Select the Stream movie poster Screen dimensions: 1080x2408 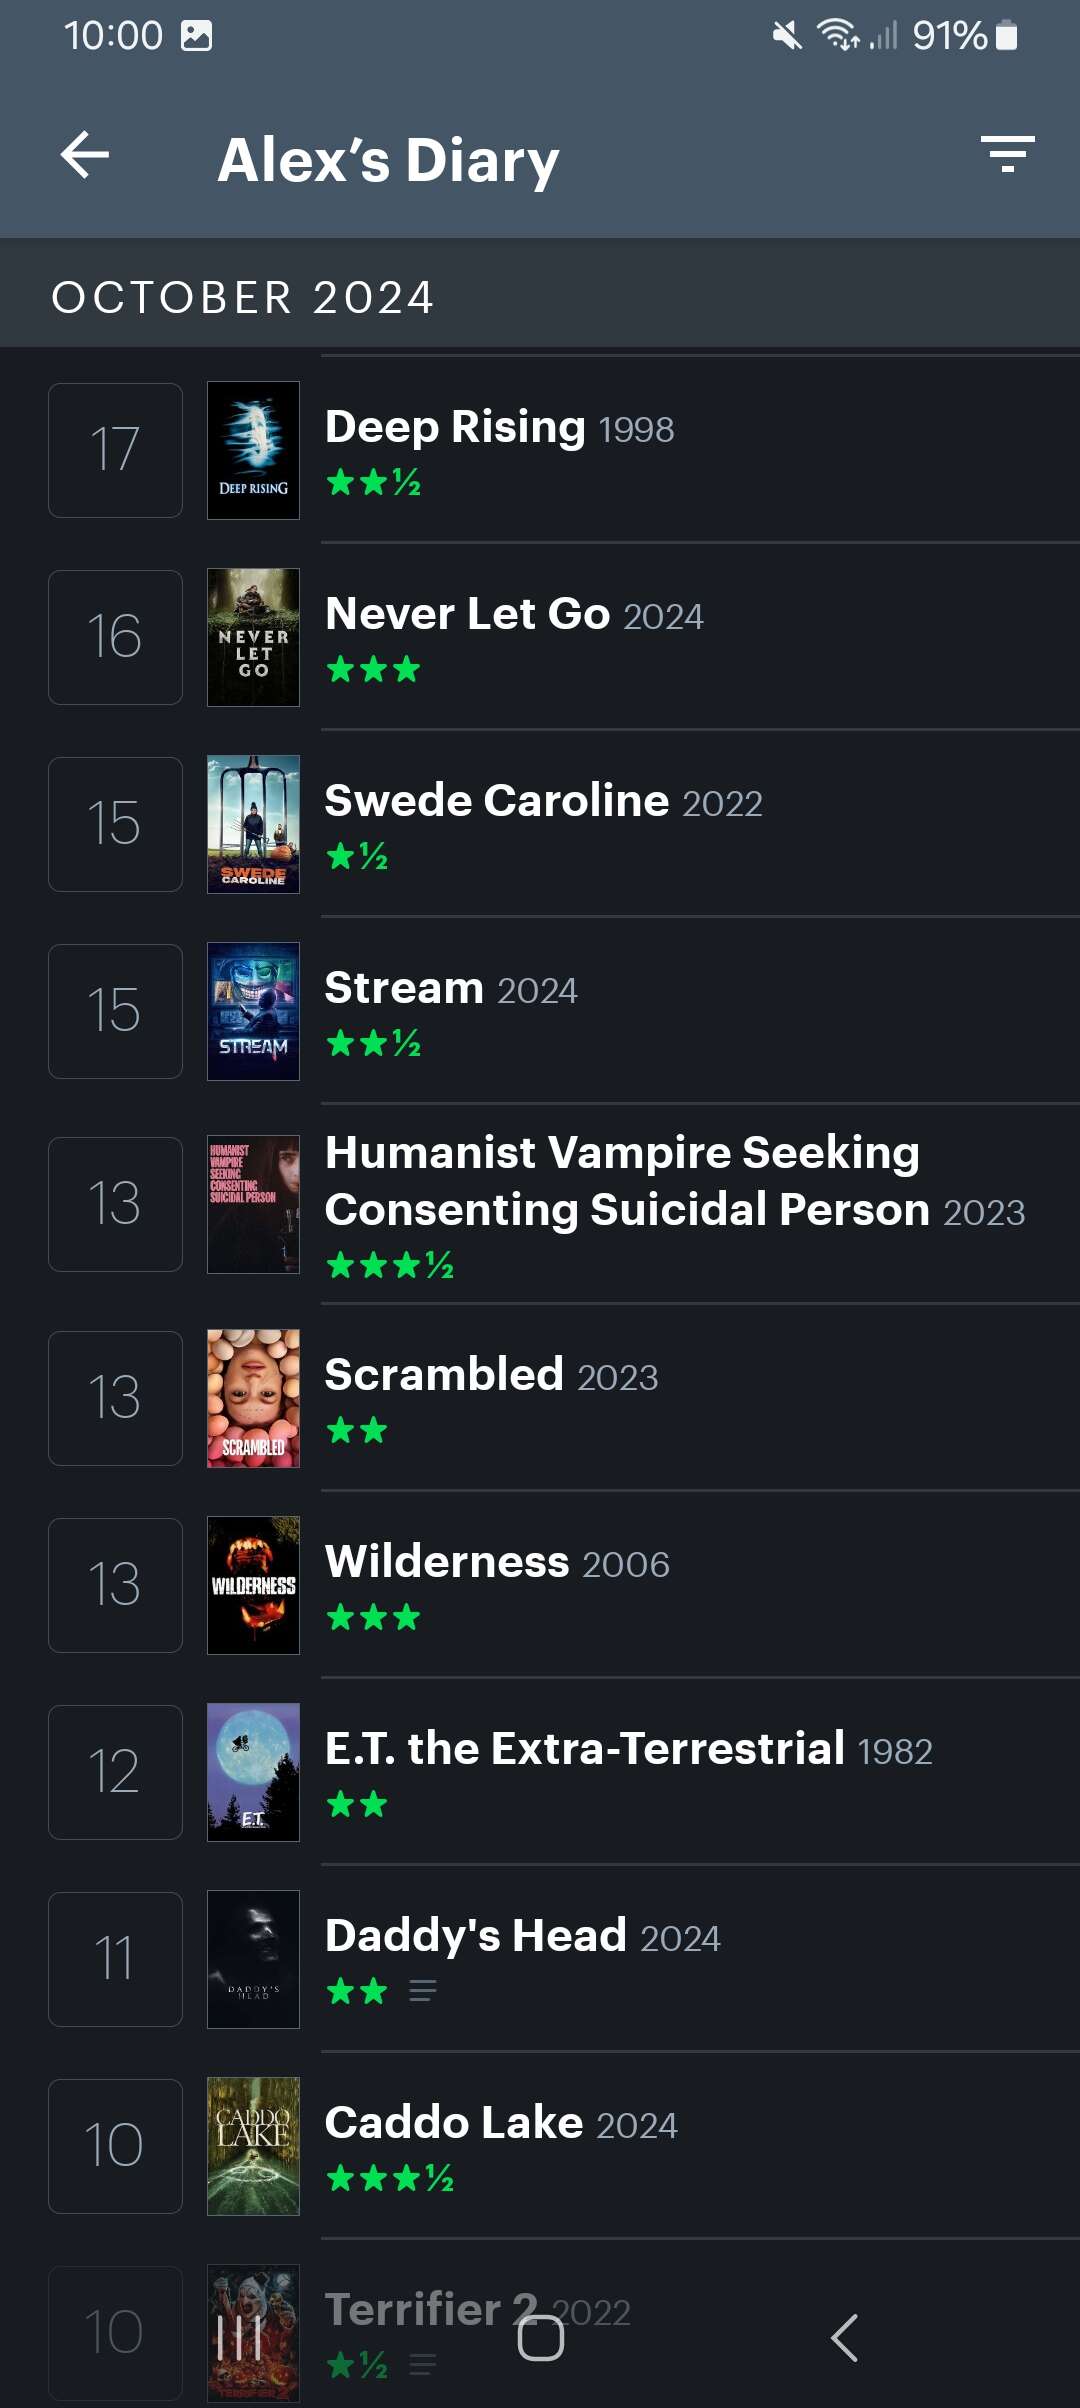253,1011
